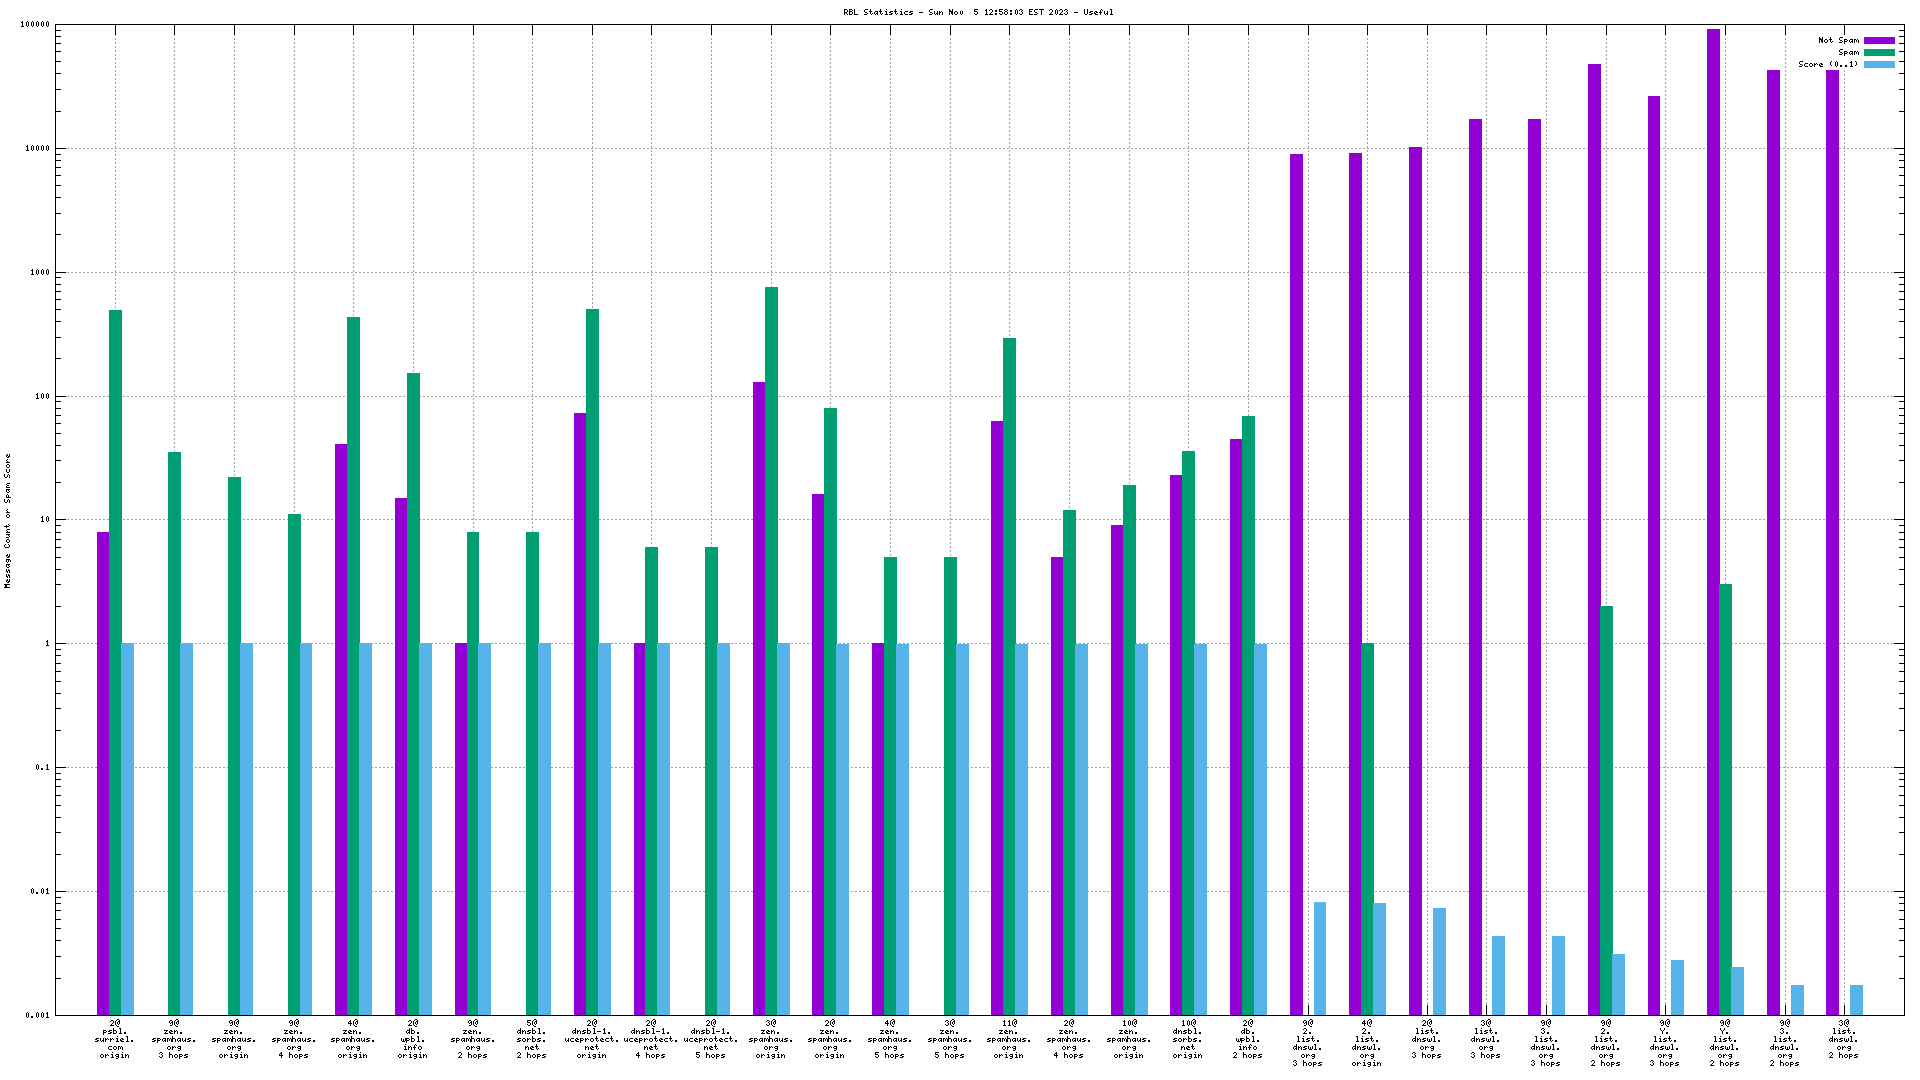The image size is (1920, 1080).
Task: Click the 0.001 y-axis tick label
Action: pos(38,1015)
